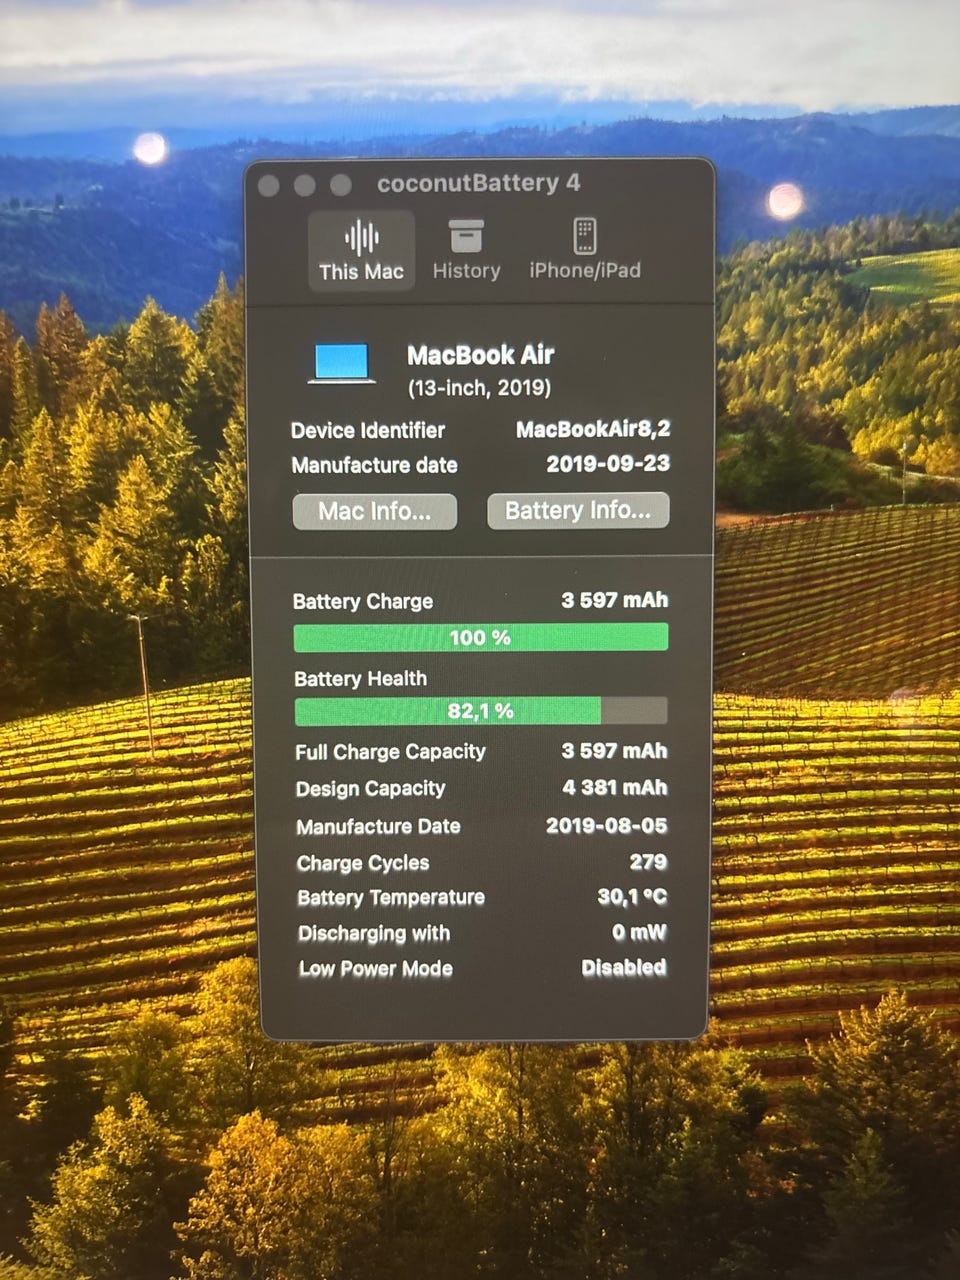Image resolution: width=960 pixels, height=1280 pixels.
Task: Click the Charge Cycles label
Action: click(x=363, y=863)
